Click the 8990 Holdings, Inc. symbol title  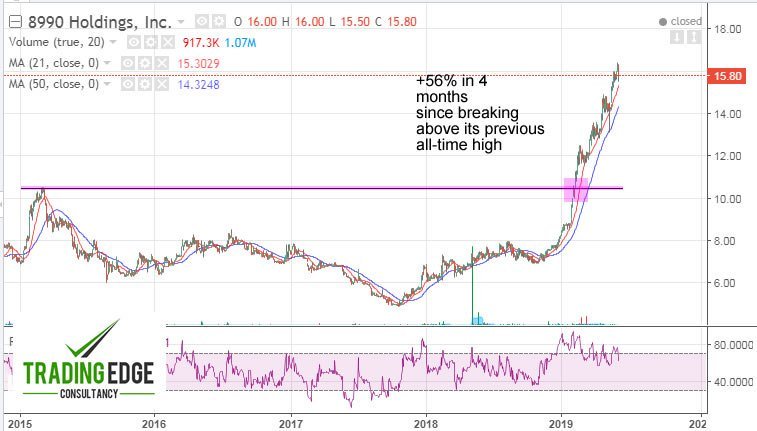click(100, 22)
